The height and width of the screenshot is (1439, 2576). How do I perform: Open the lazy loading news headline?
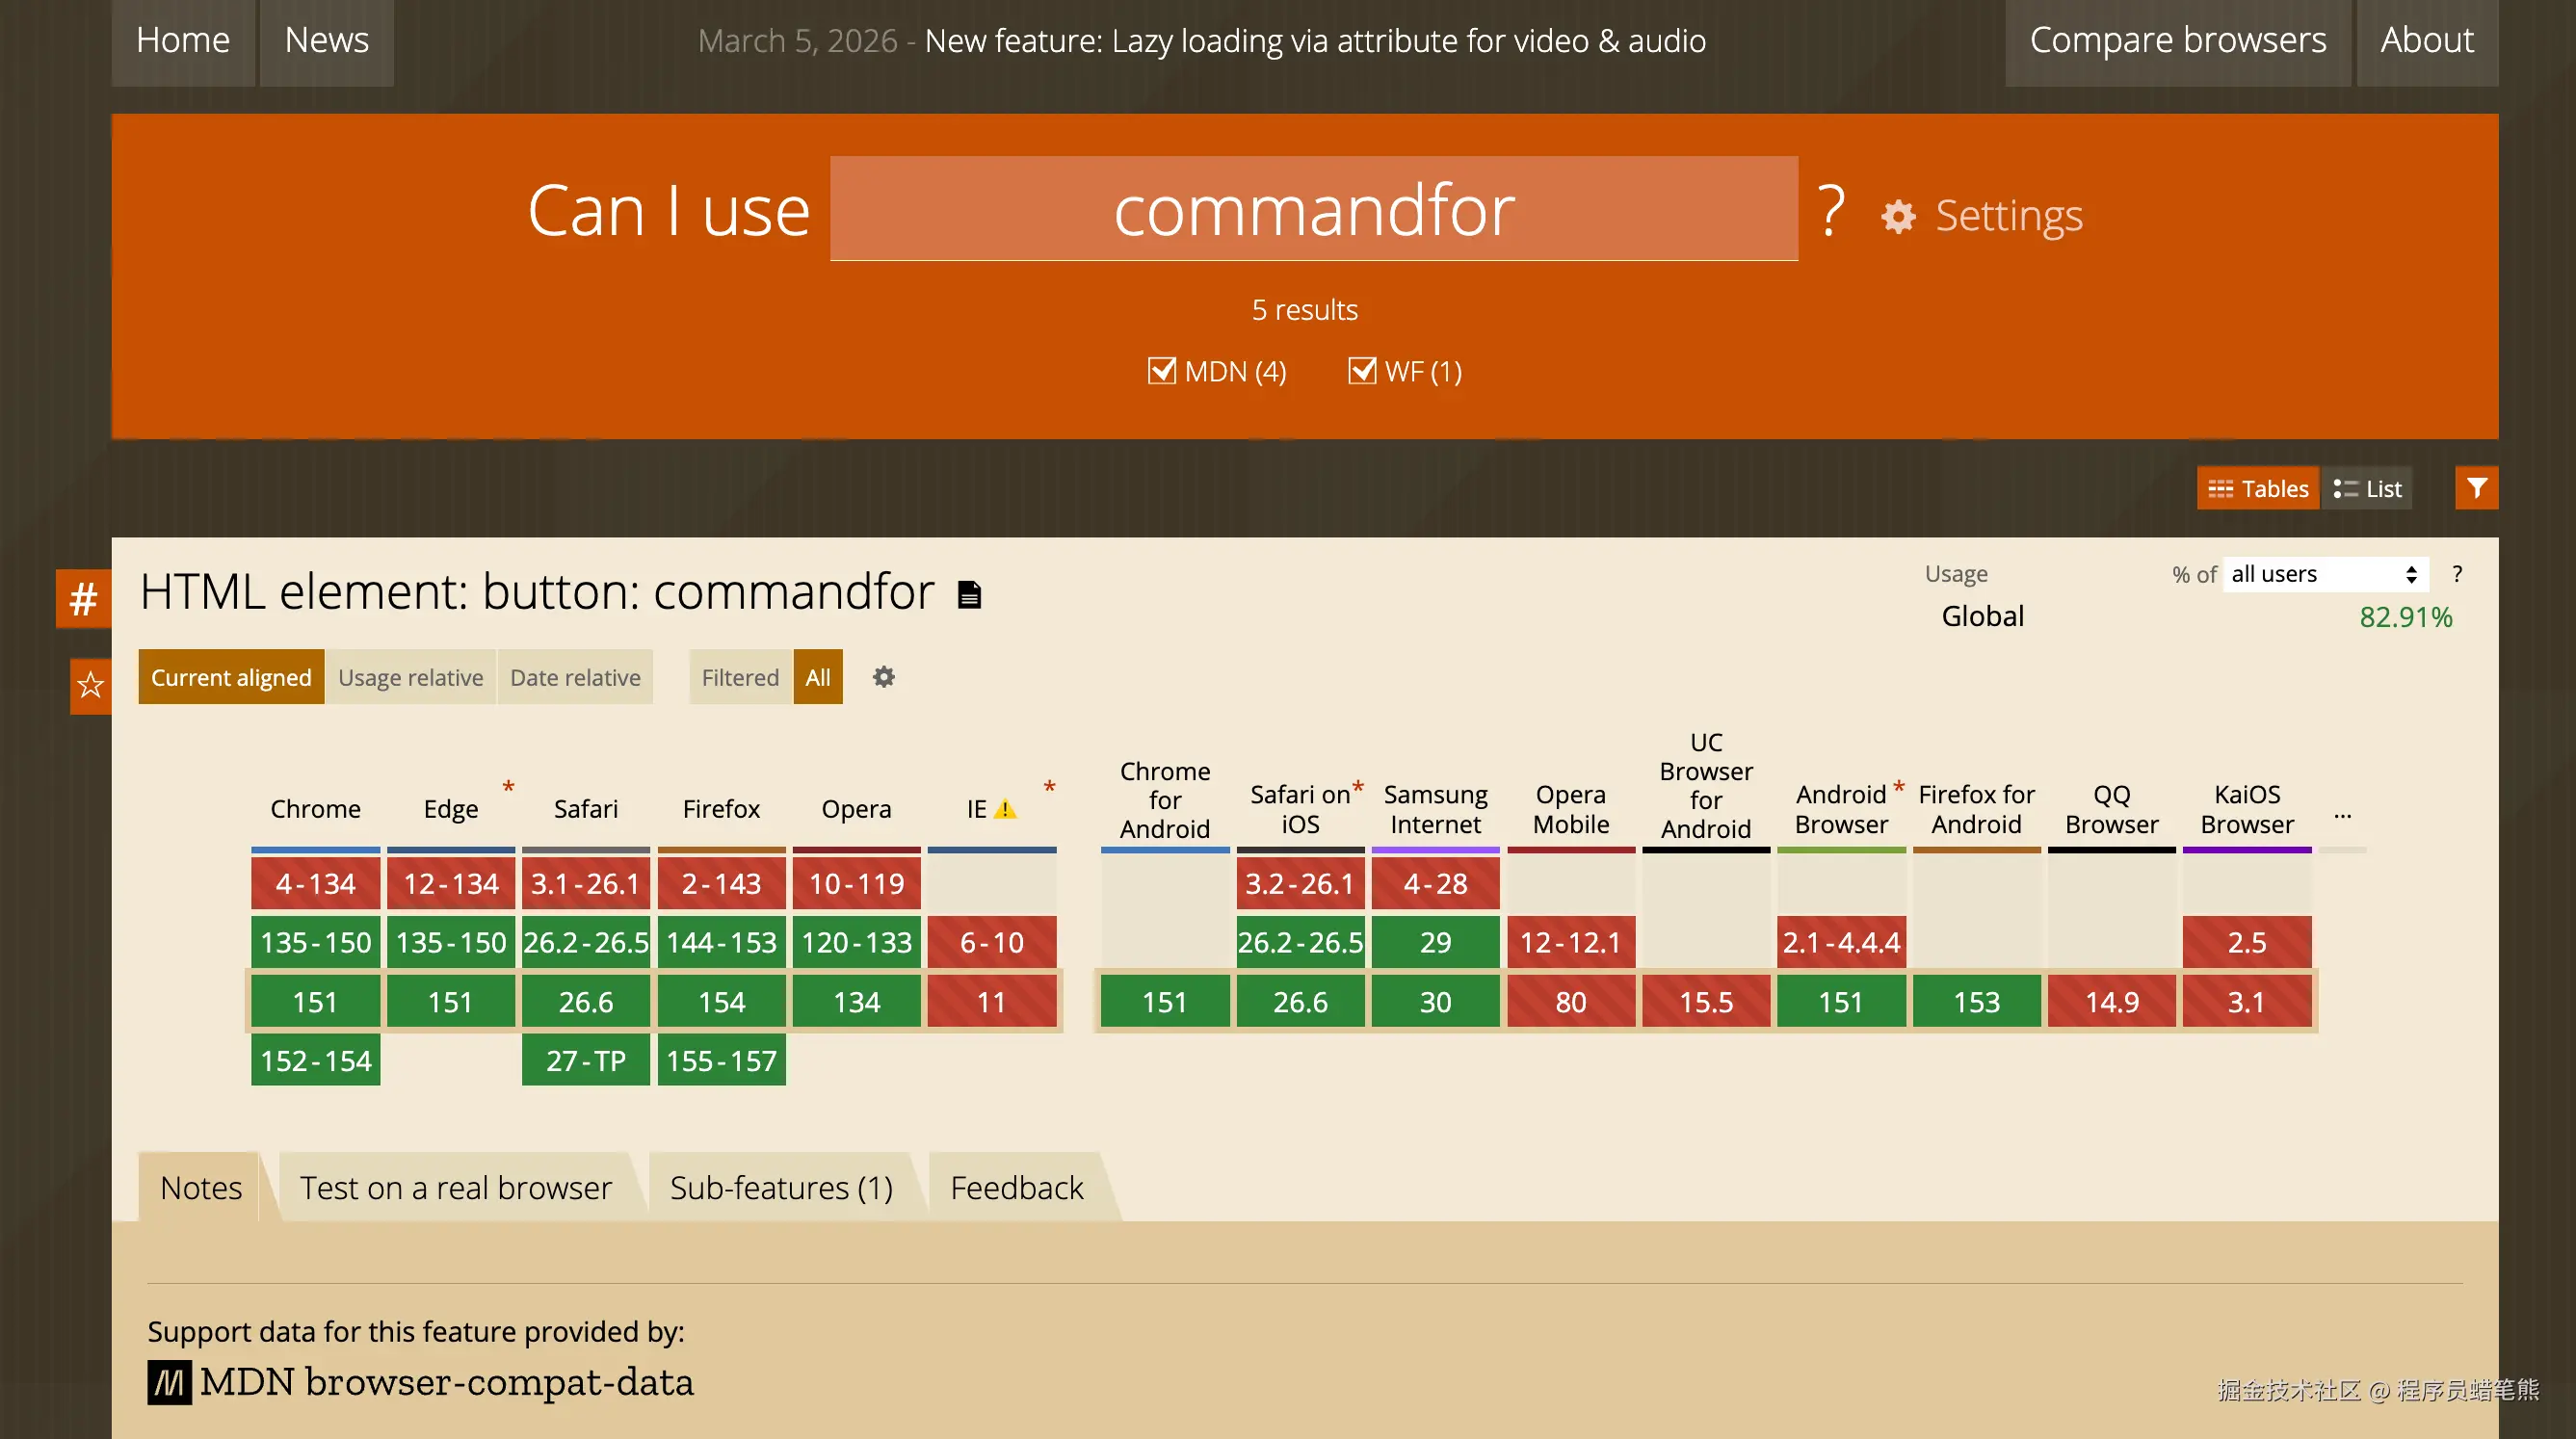[1315, 41]
